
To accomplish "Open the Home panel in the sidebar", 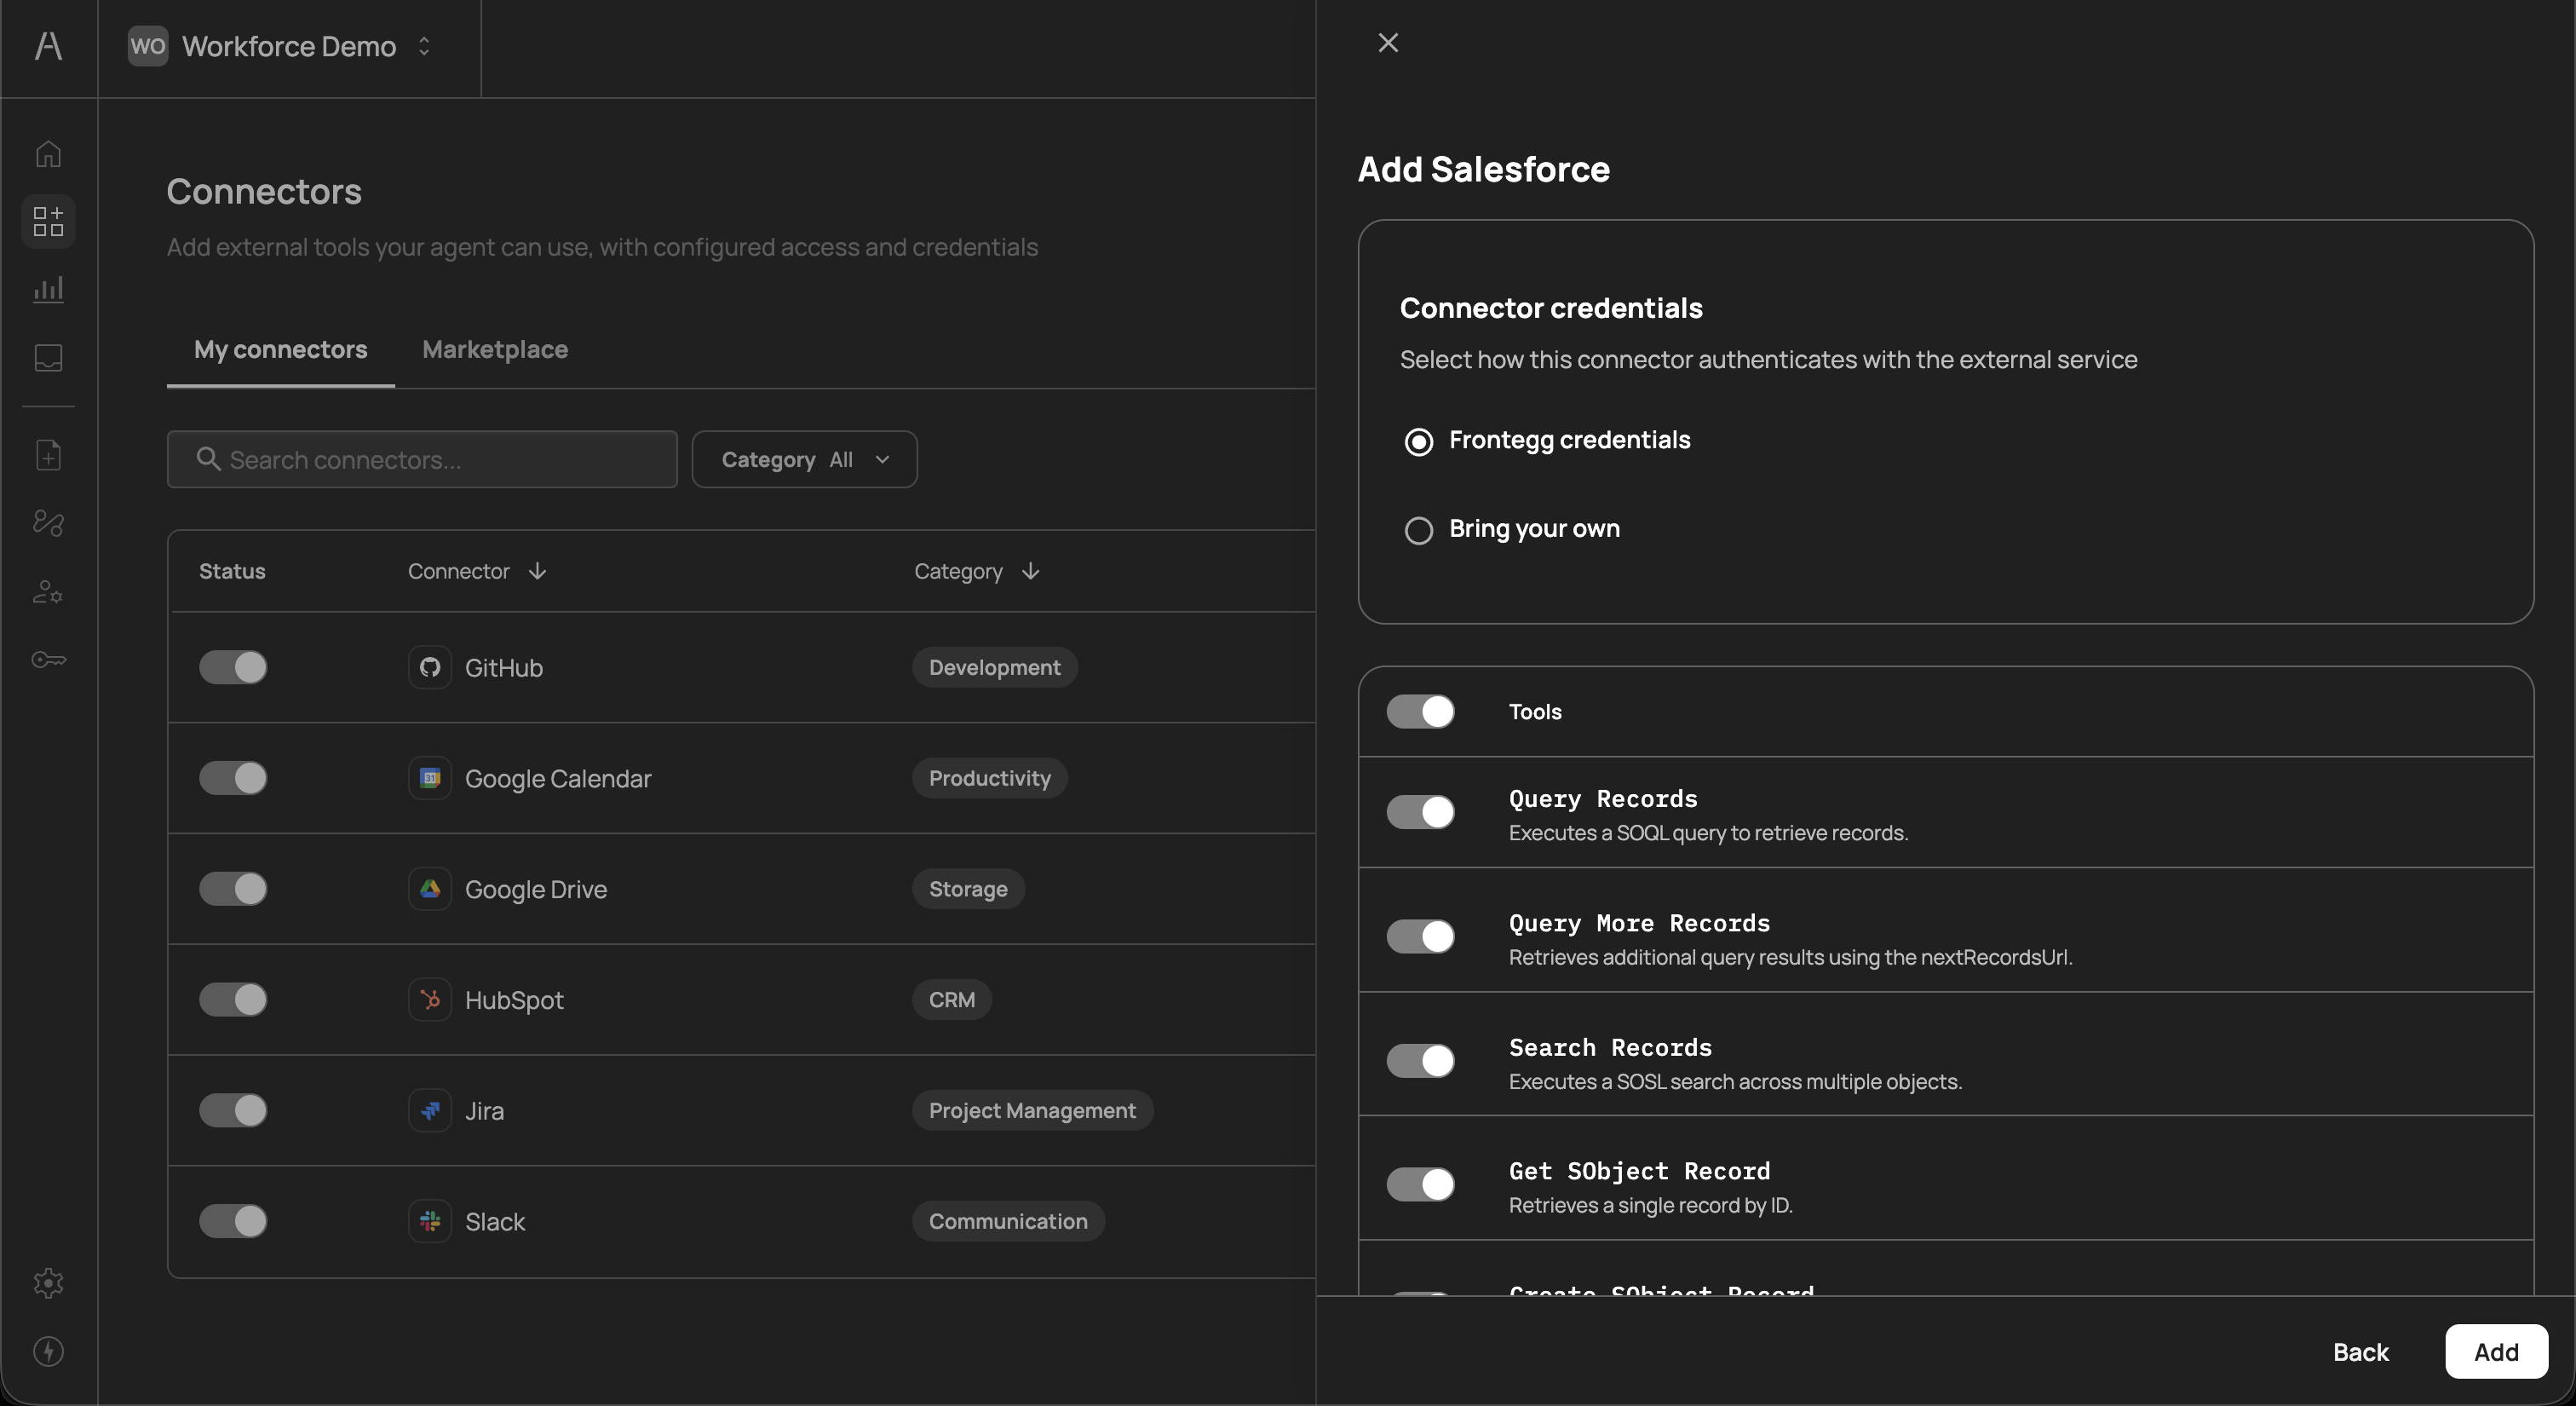I will pos(47,153).
